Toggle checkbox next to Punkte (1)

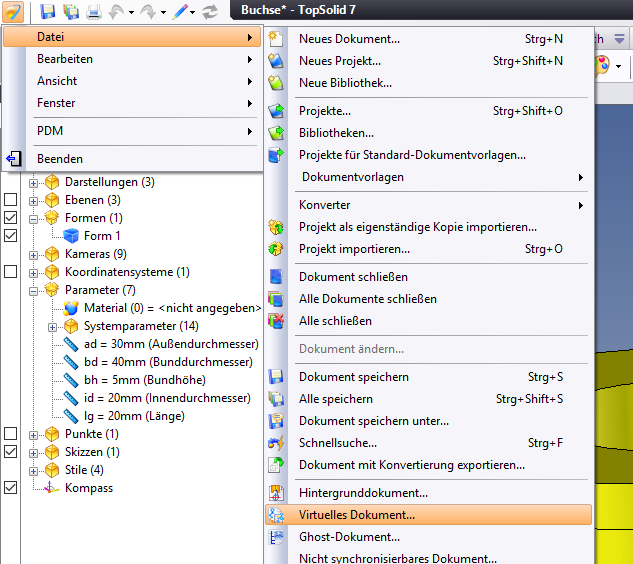click(10, 434)
